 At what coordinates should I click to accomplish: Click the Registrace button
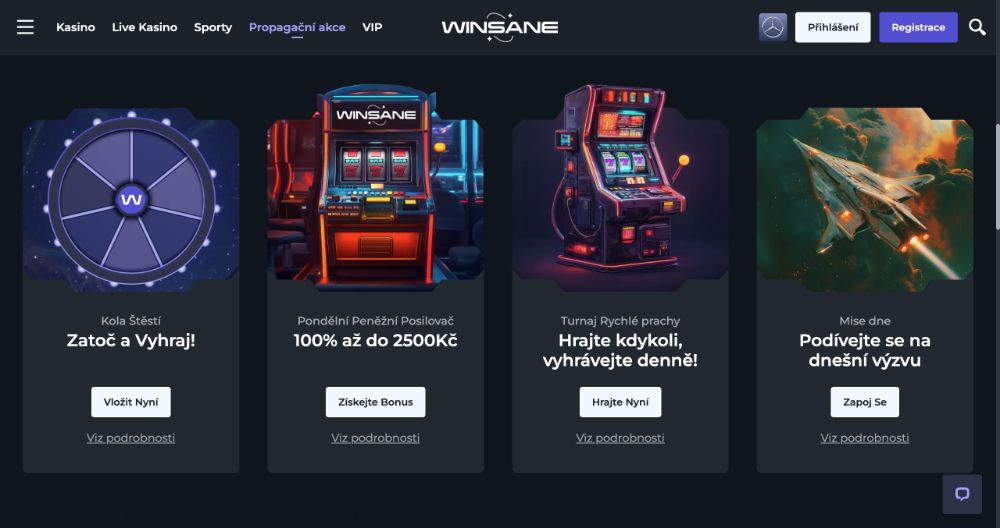918,27
